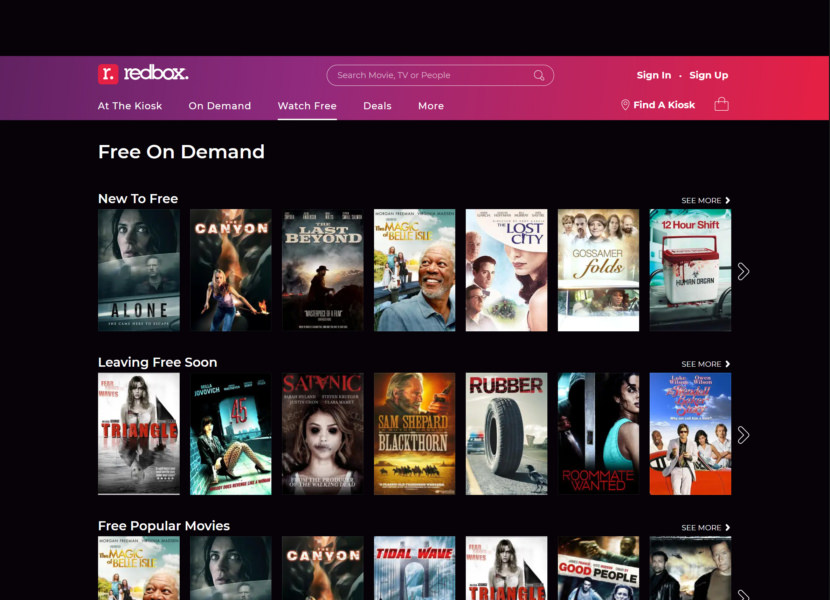The image size is (830, 600).
Task: Open the More navigation dropdown
Action: pyautogui.click(x=431, y=106)
